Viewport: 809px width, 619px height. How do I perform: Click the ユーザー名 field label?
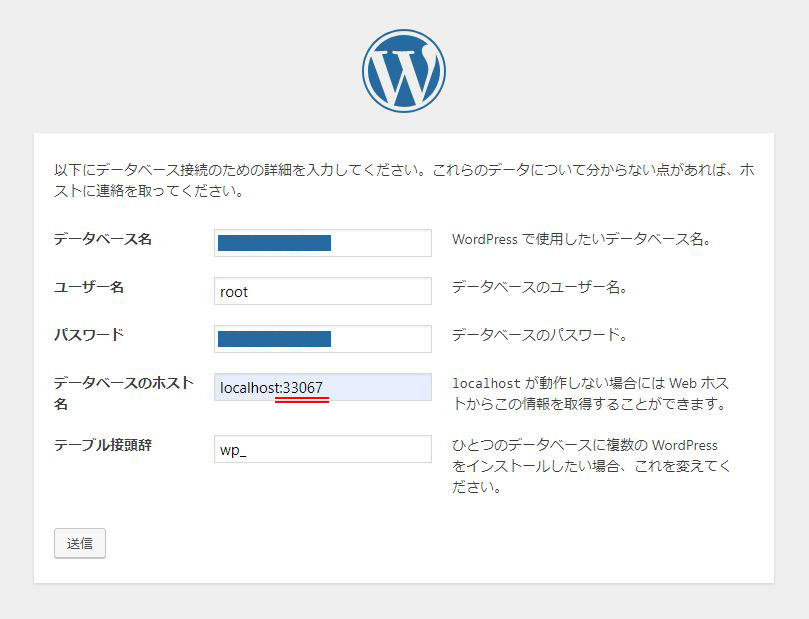[89, 287]
